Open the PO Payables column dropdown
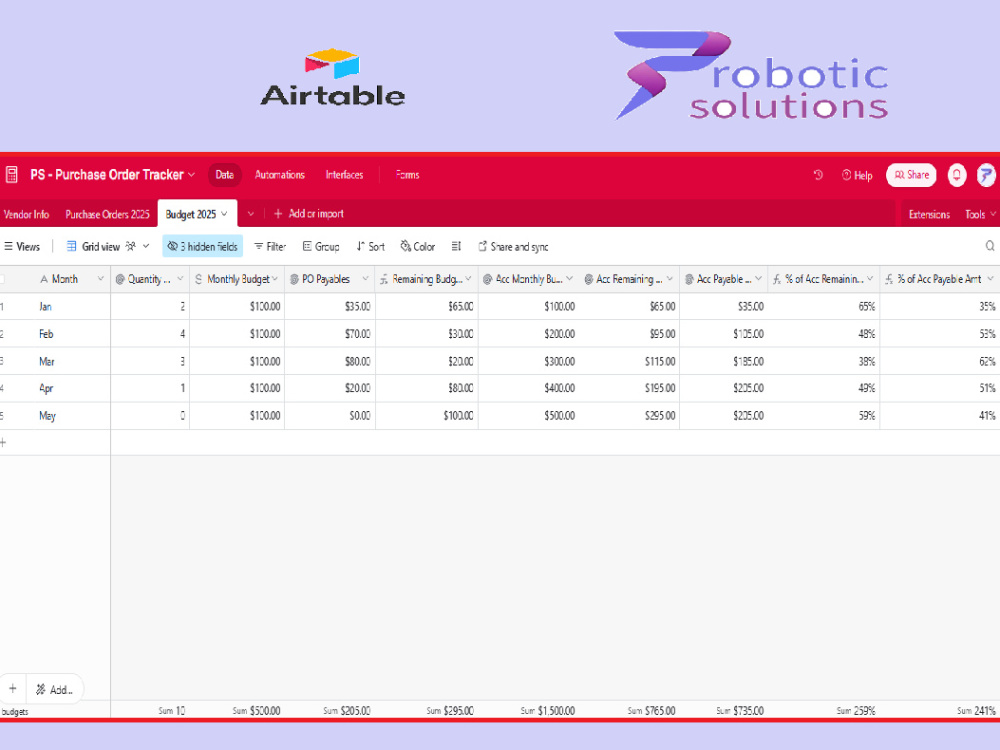This screenshot has width=1000, height=750. [365, 279]
